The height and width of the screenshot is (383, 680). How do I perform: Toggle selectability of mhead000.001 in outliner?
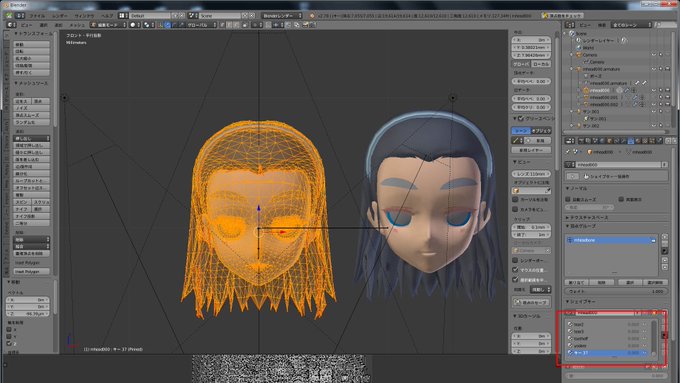(x=661, y=98)
